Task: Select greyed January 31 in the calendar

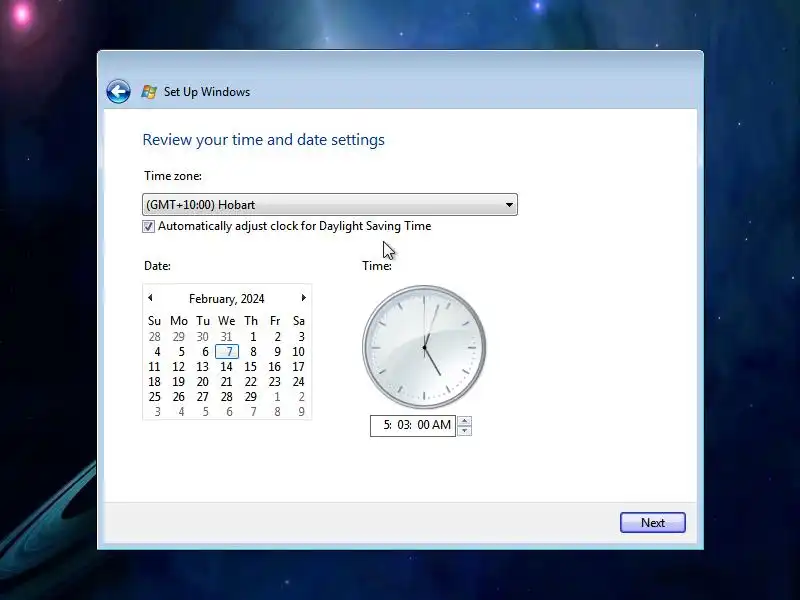Action: (x=227, y=337)
